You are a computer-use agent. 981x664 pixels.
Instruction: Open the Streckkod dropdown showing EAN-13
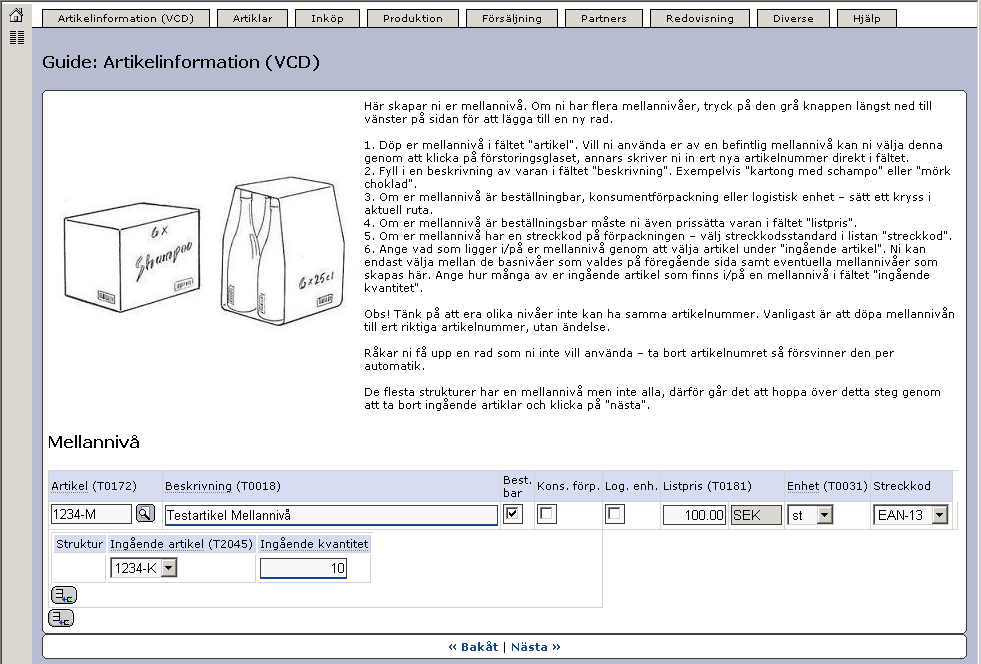pyautogui.click(x=911, y=515)
